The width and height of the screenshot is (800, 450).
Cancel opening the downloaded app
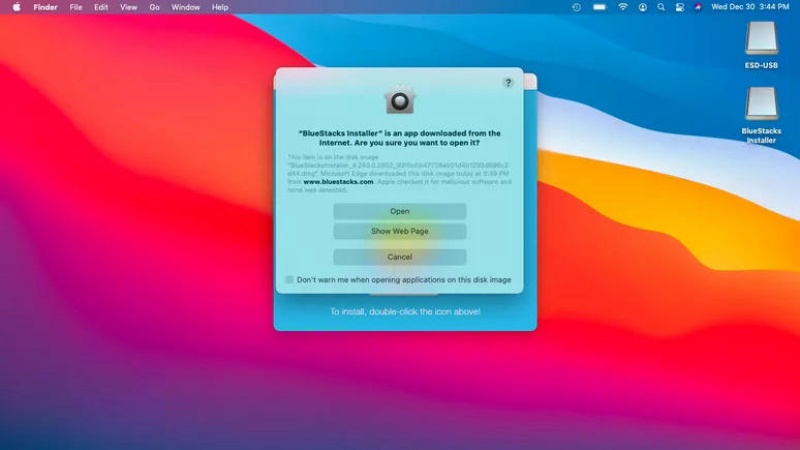[399, 257]
